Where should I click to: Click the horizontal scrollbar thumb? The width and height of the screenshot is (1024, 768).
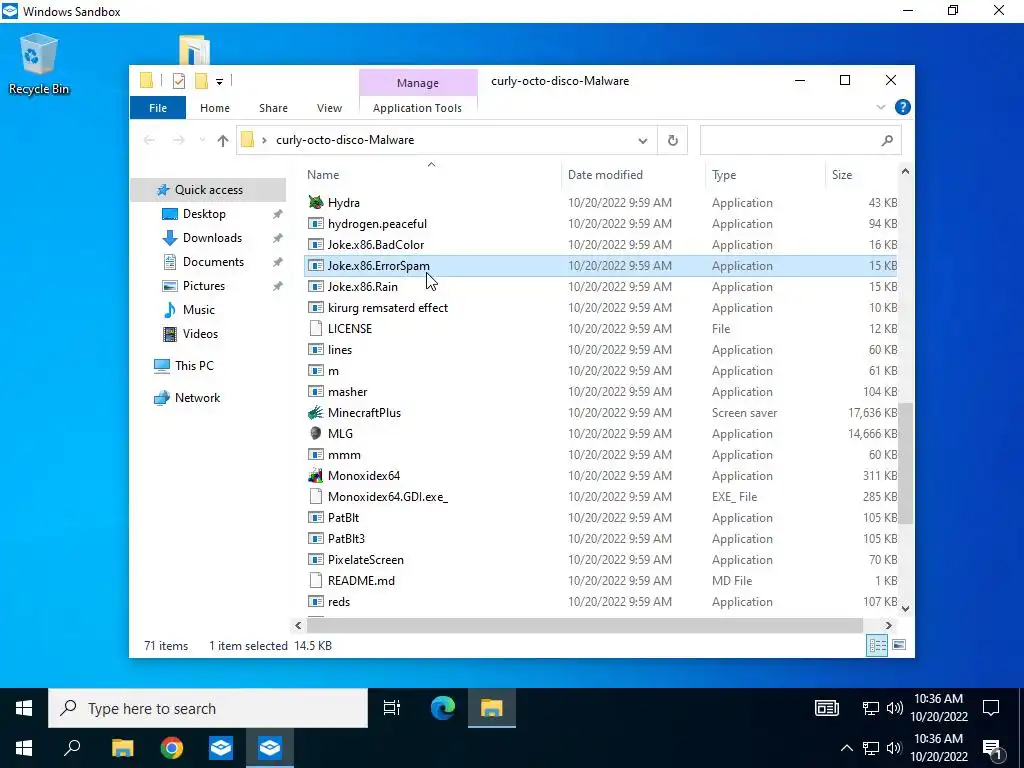[x=584, y=626]
